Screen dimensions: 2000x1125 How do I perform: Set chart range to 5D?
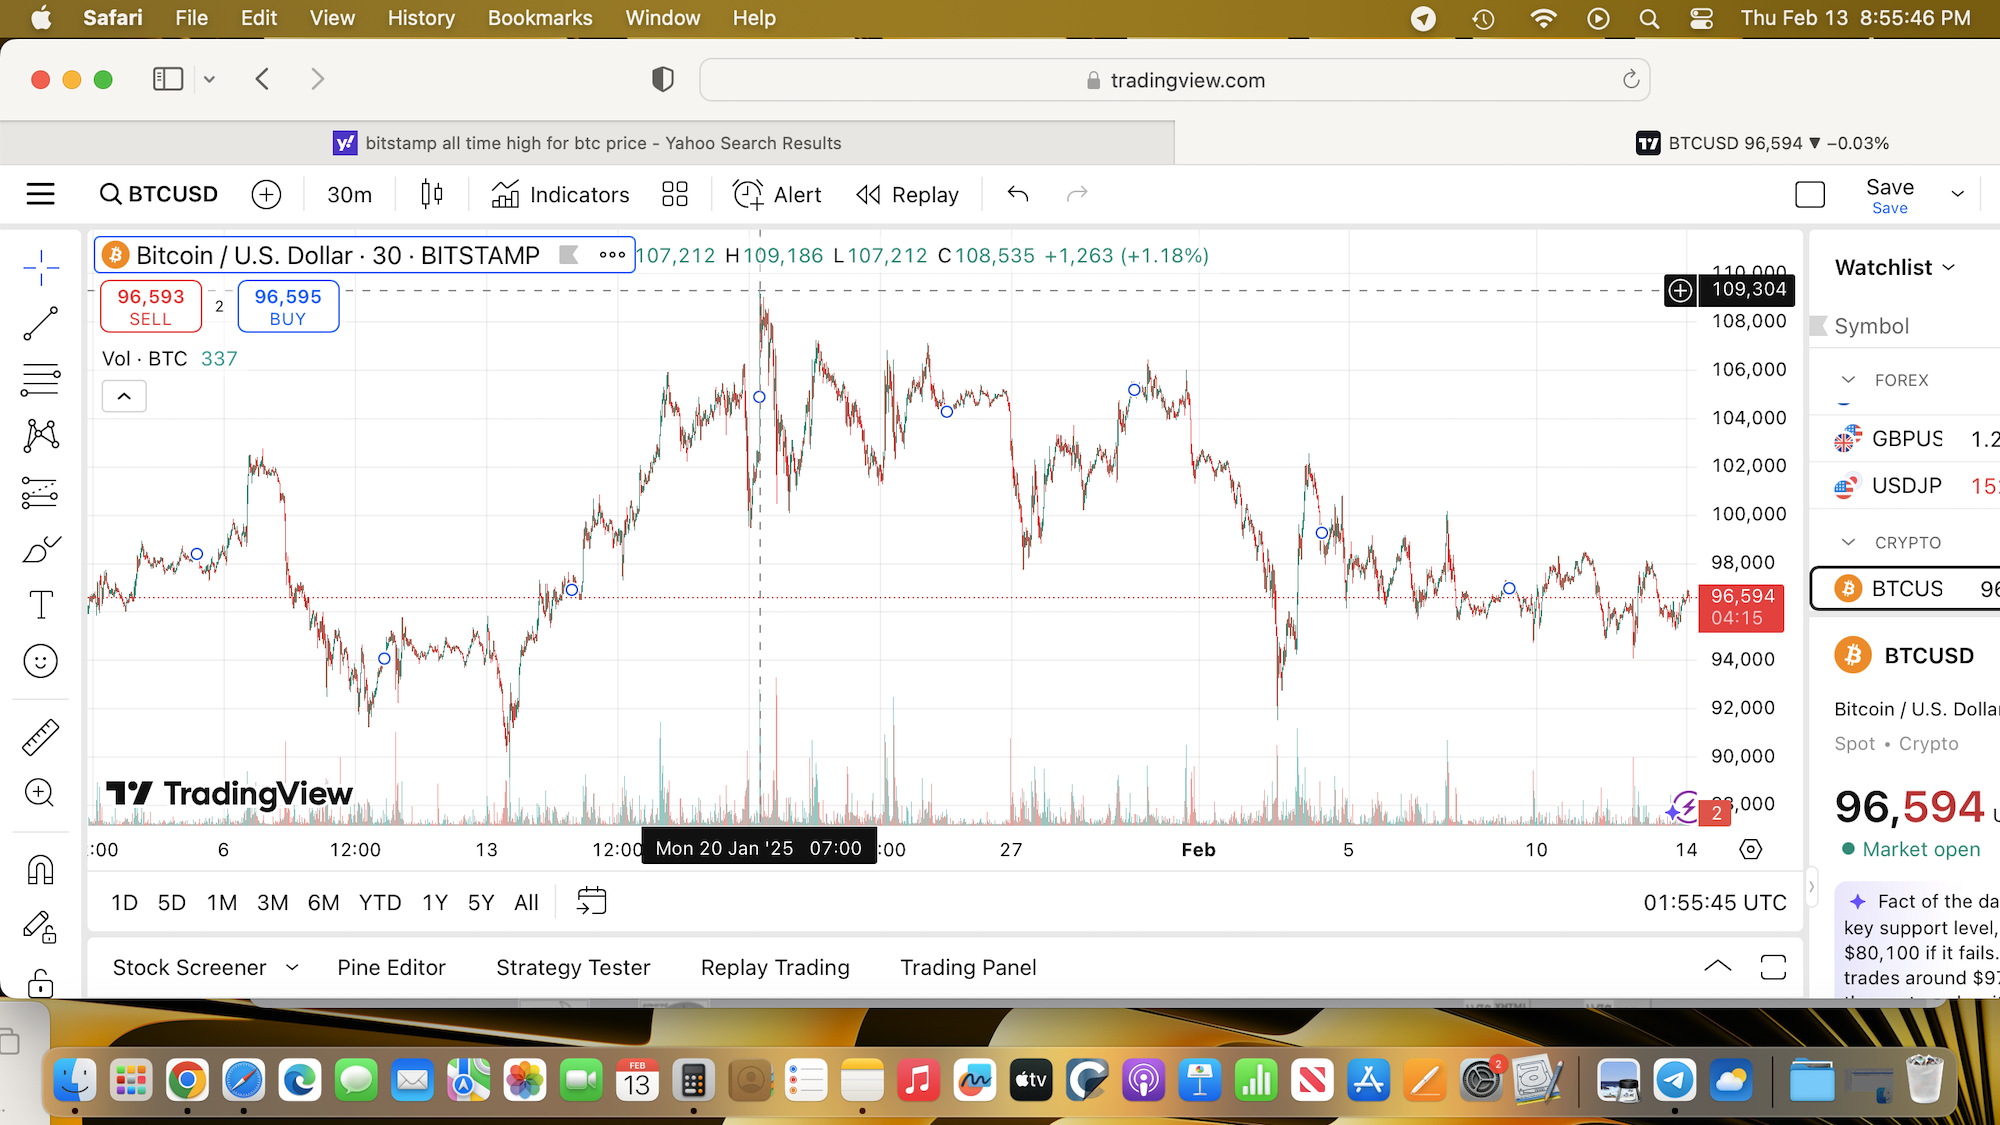pos(172,903)
